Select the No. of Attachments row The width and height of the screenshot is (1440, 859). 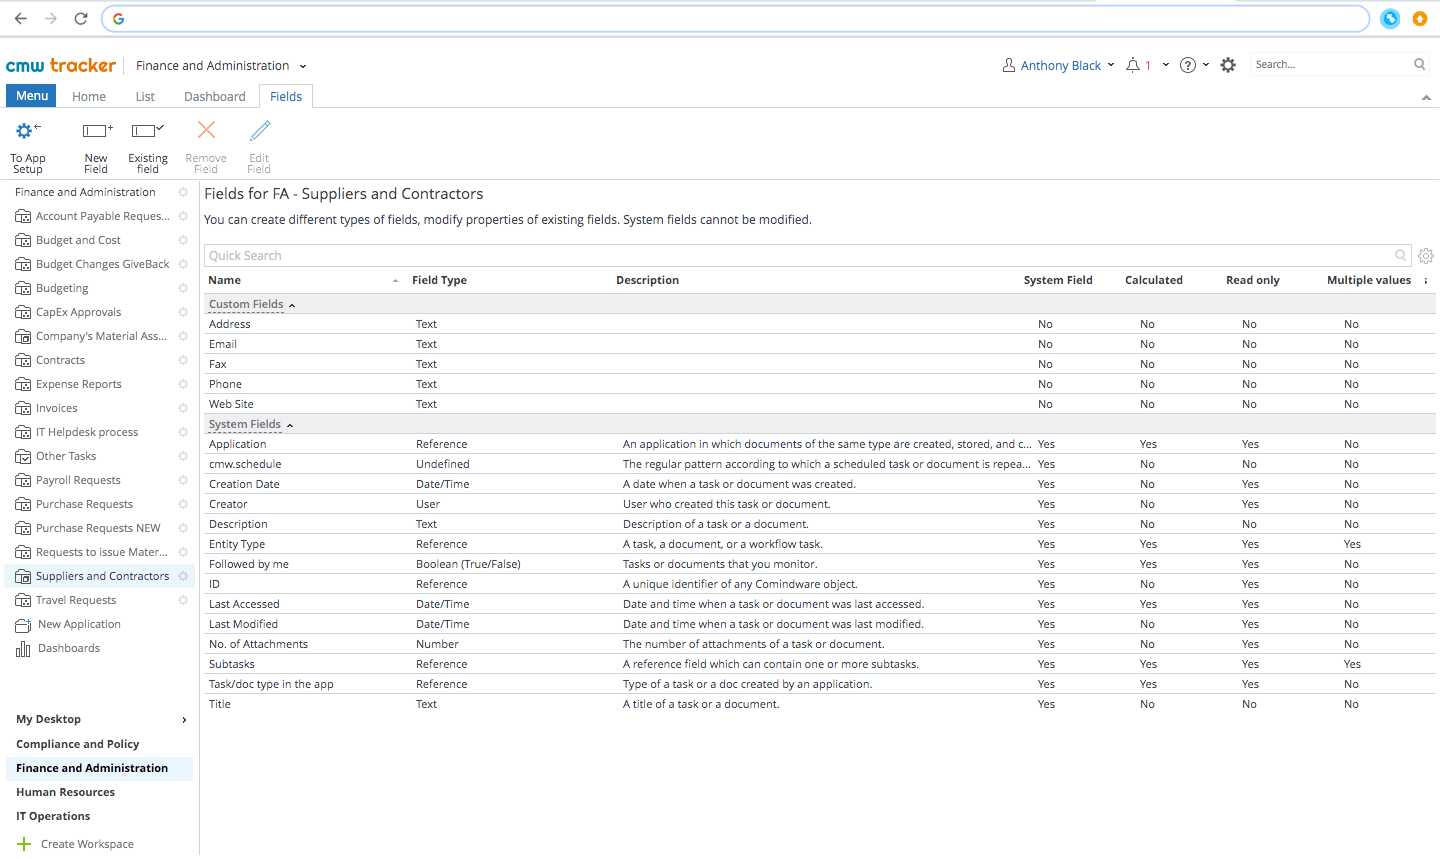pos(820,644)
